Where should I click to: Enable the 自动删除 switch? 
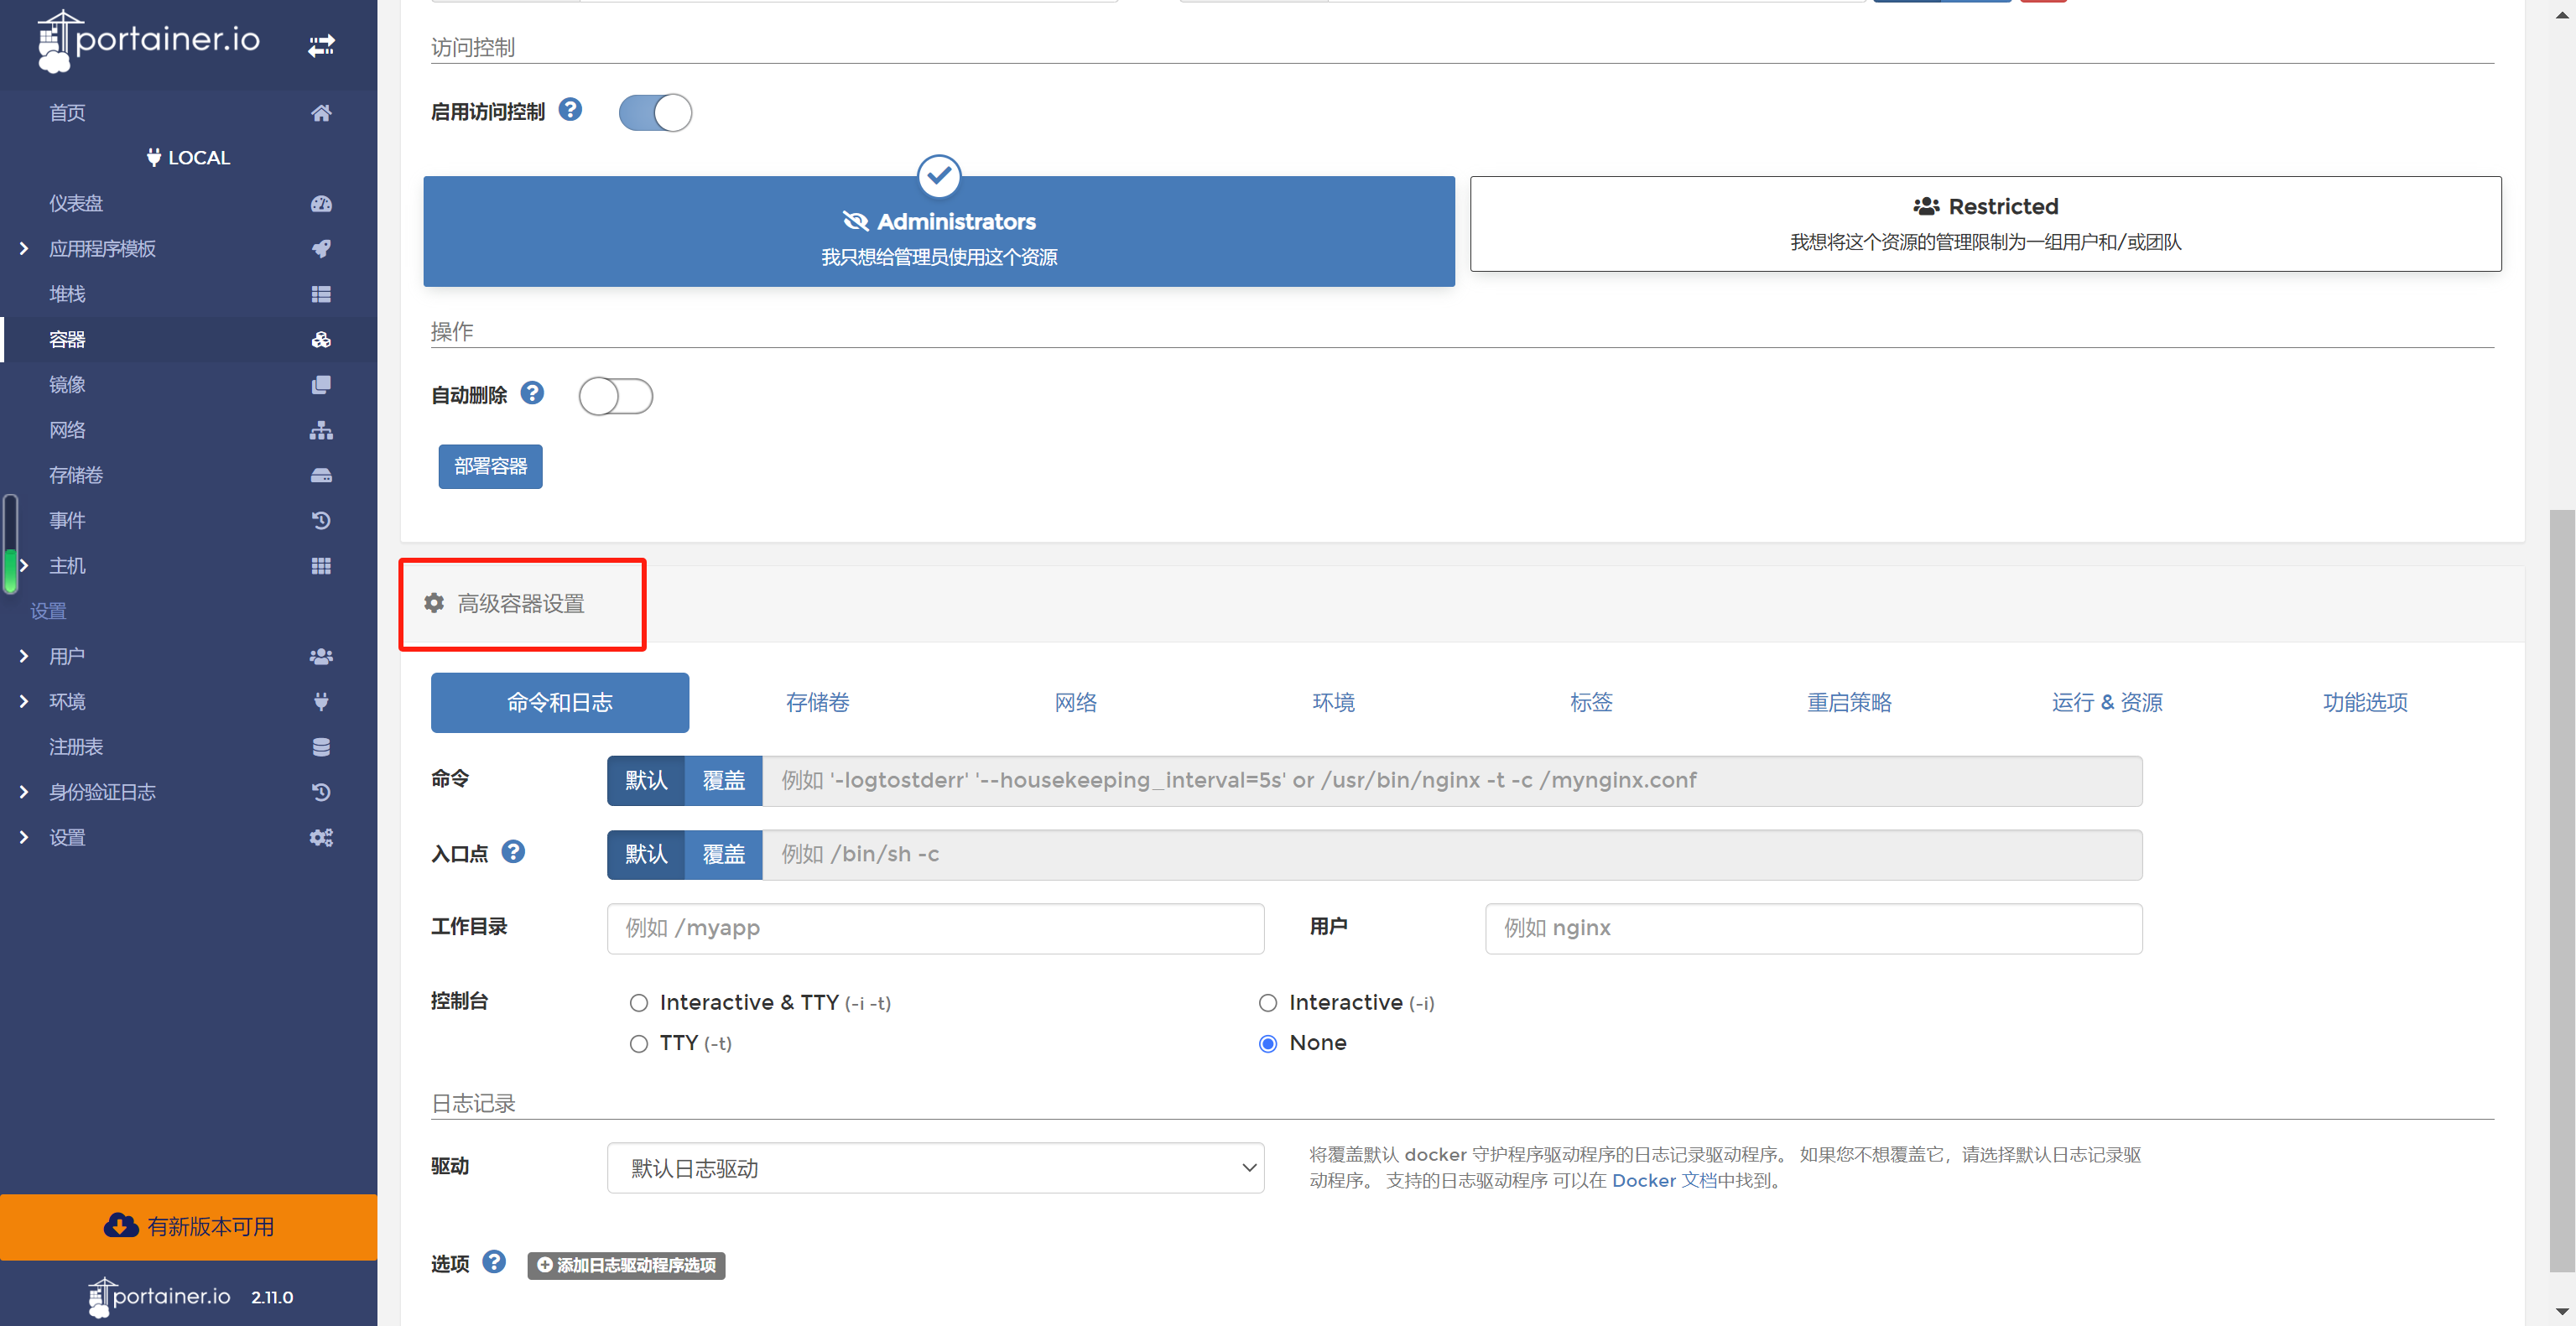coord(616,396)
